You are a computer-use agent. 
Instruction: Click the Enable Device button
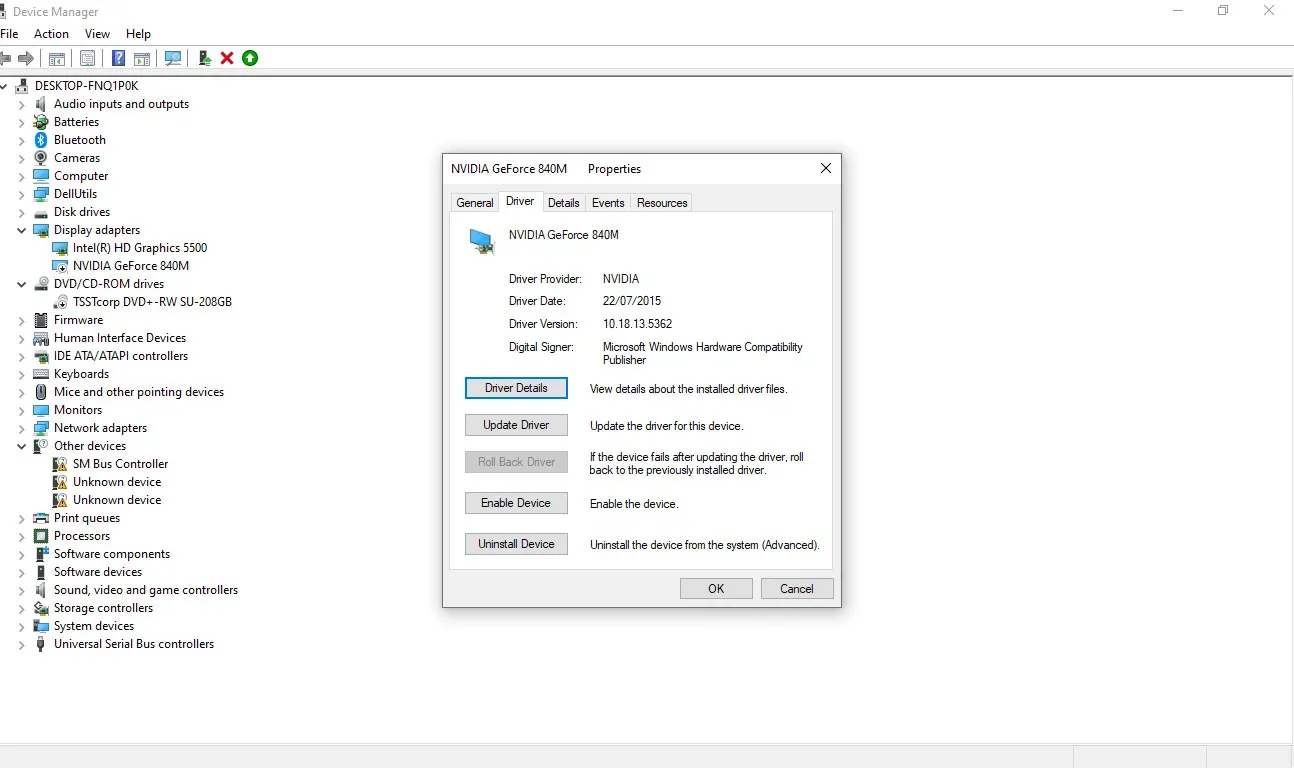tap(516, 503)
